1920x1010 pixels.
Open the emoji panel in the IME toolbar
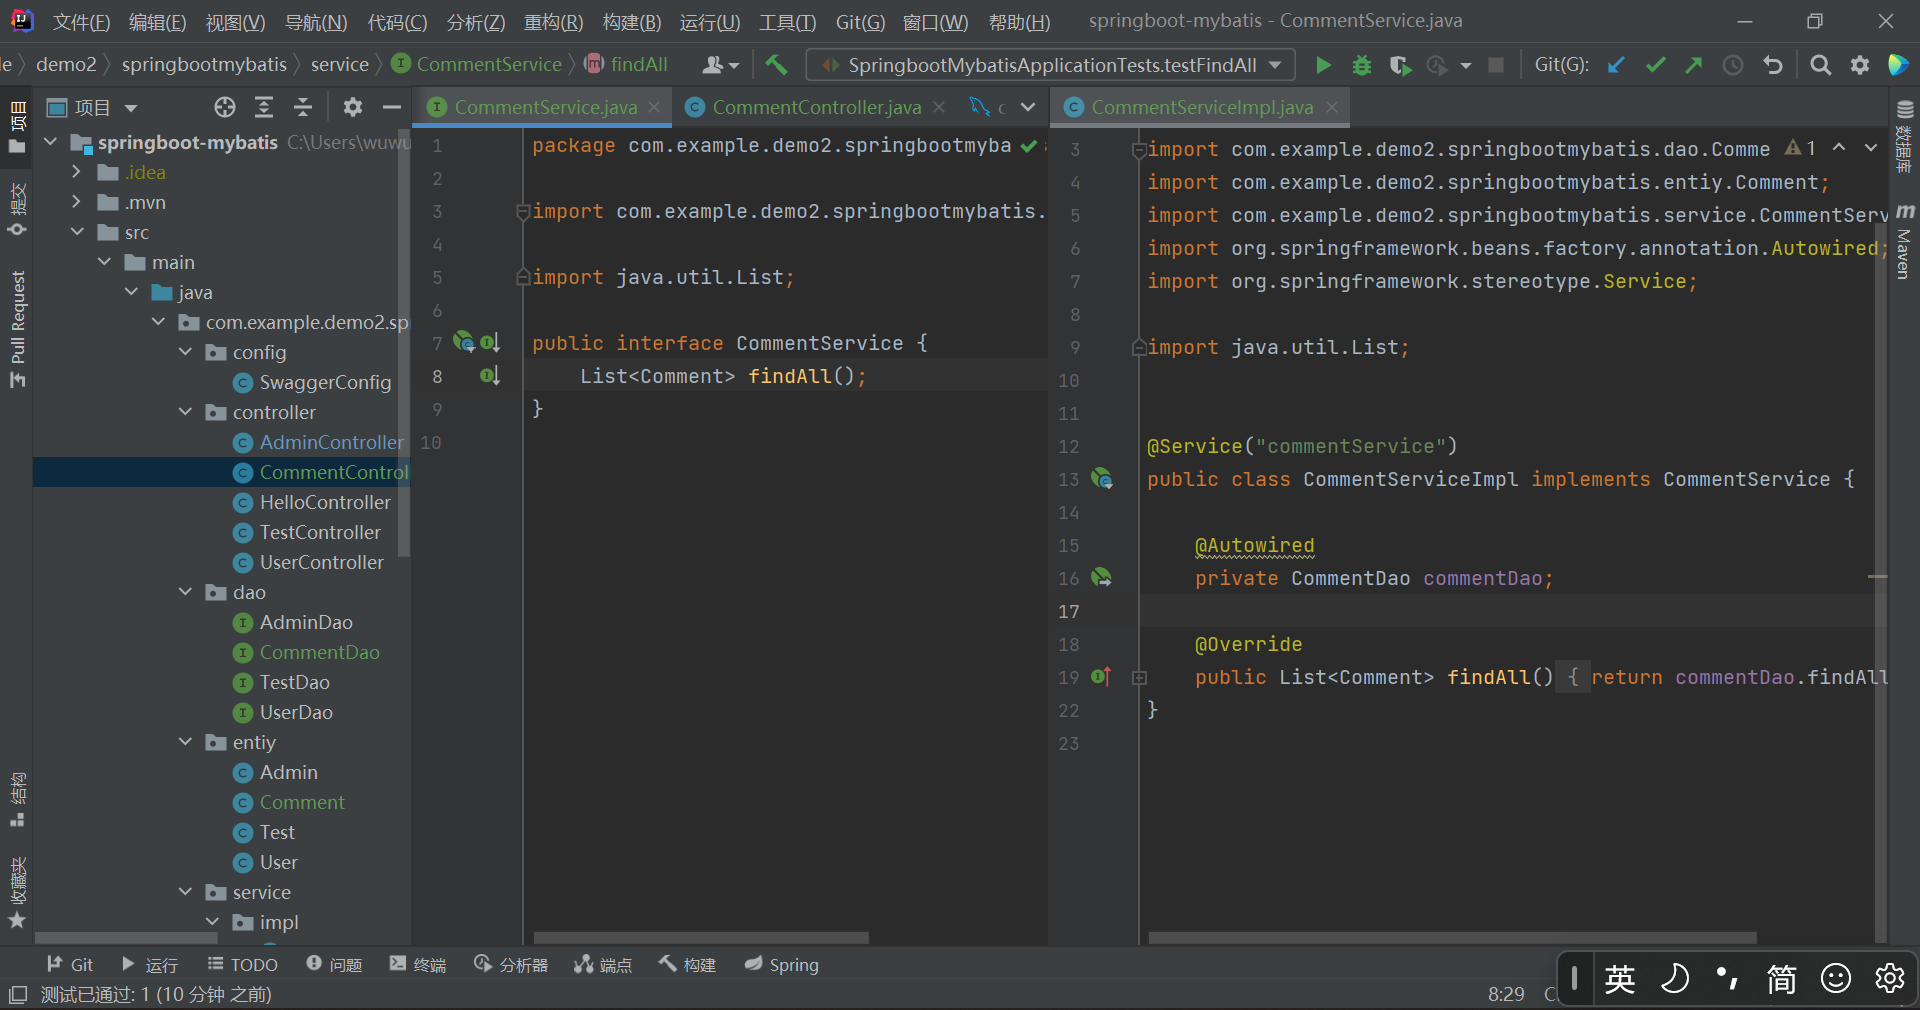click(1835, 978)
